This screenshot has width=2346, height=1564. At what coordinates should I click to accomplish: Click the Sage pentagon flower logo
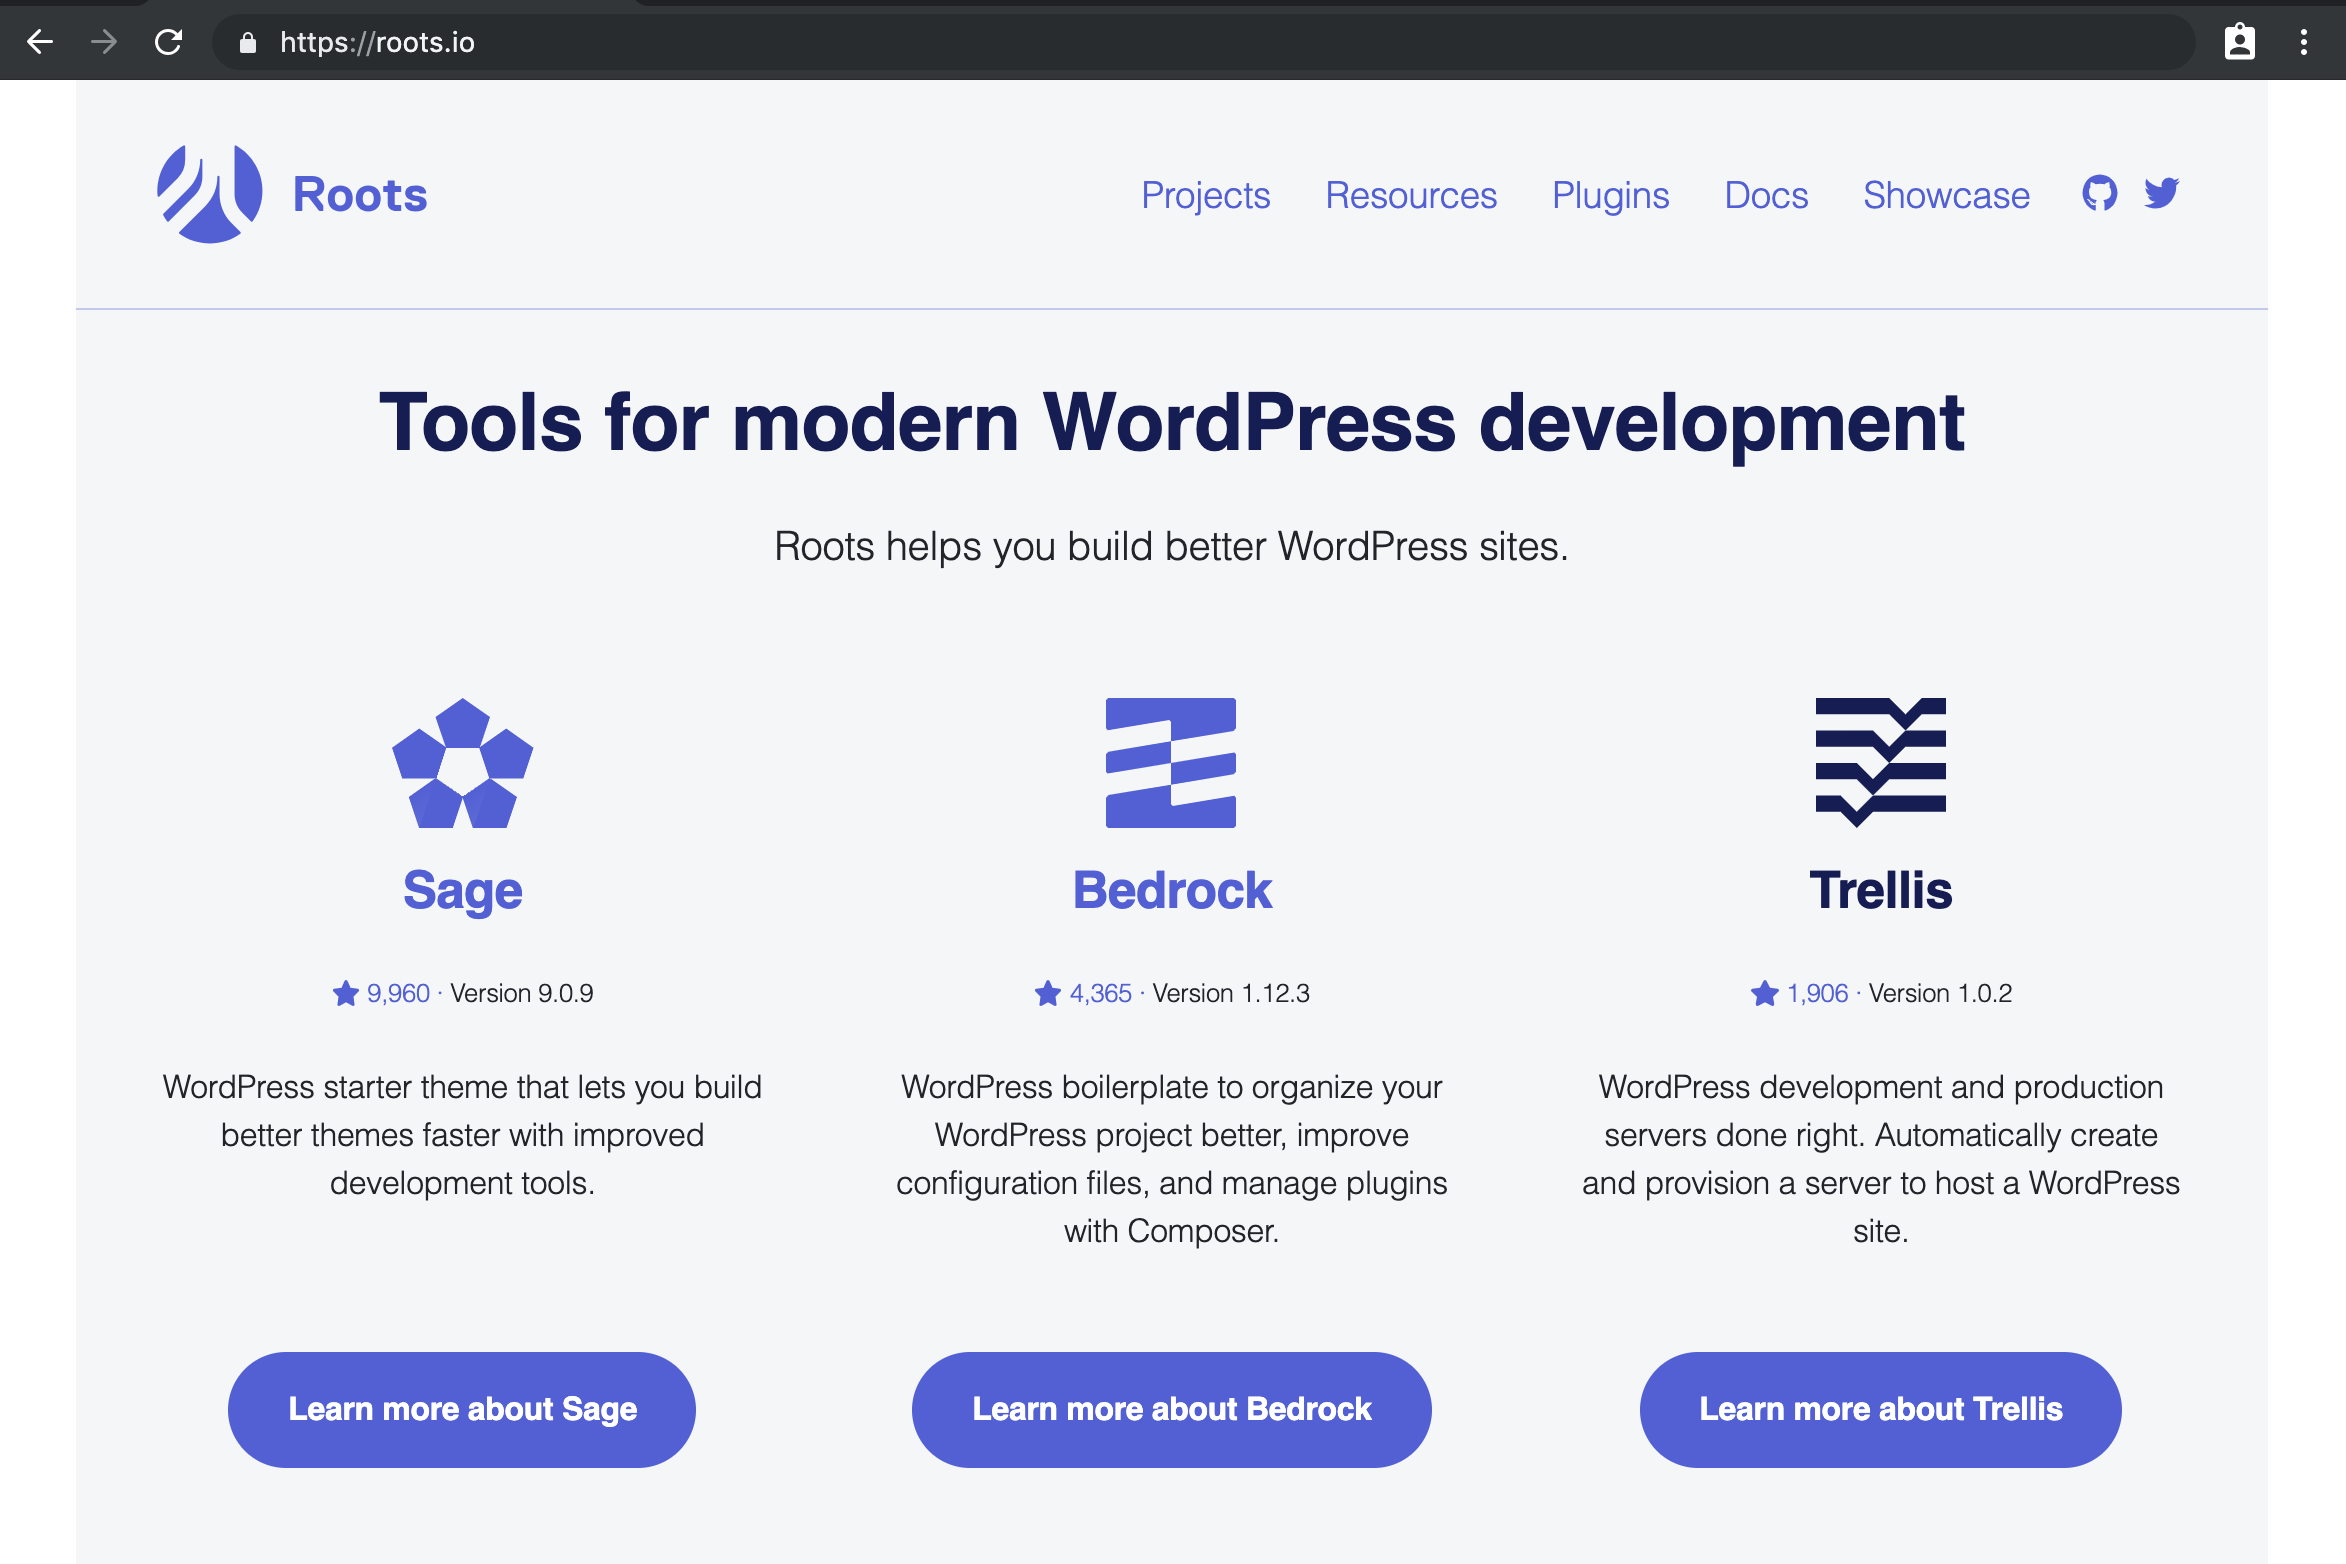pos(462,763)
